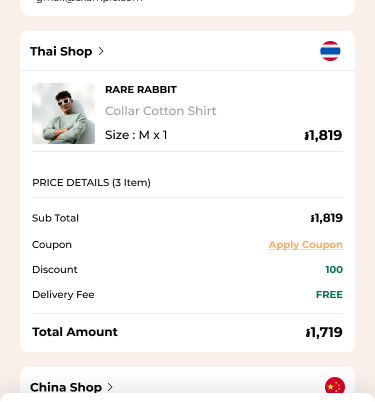Tap the China flag icon
375x402 pixels.
(335, 386)
